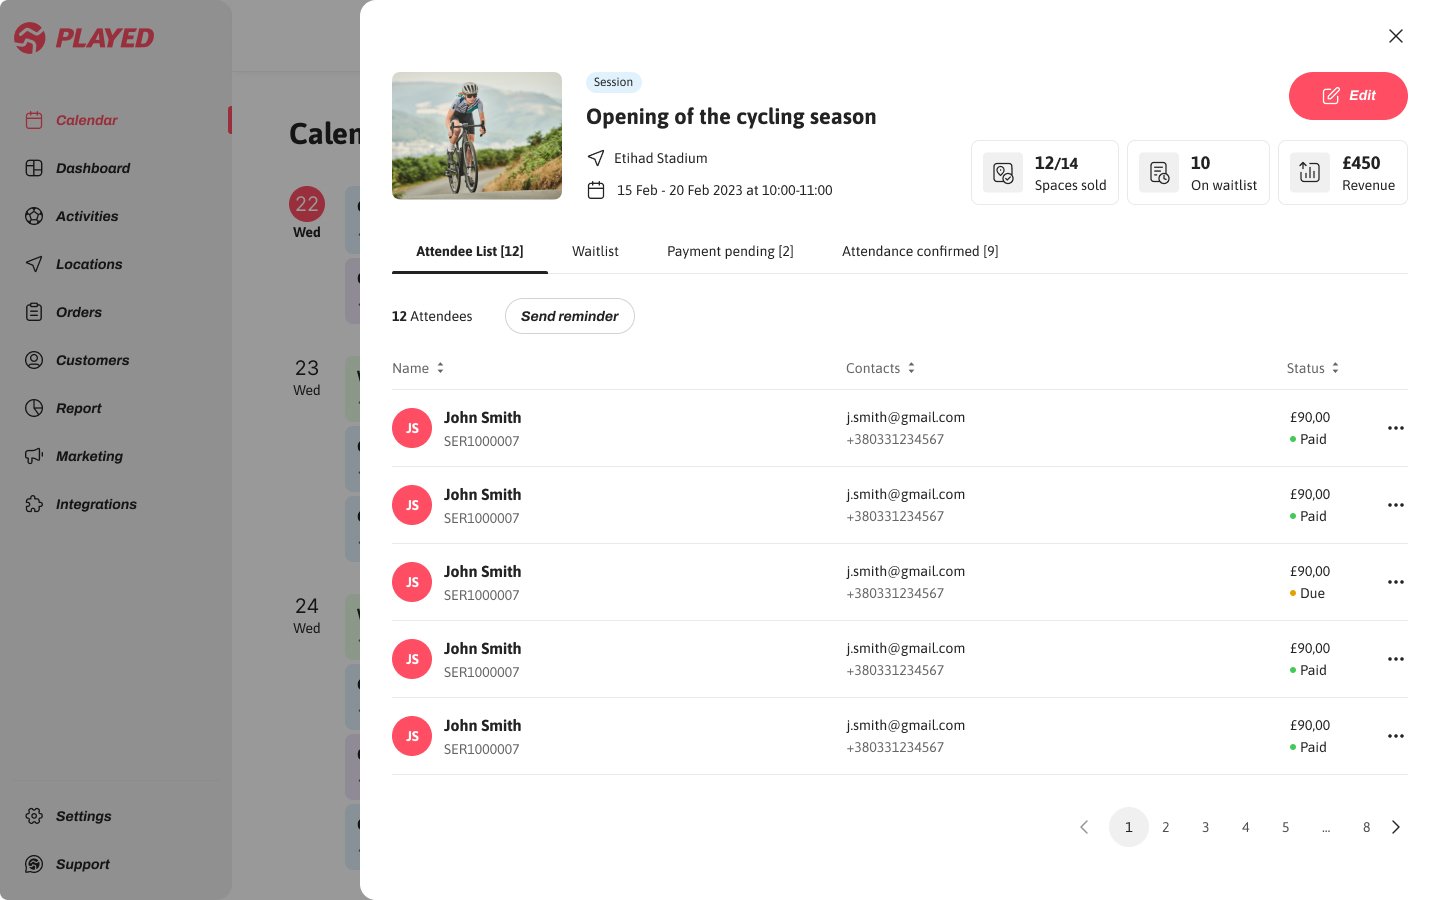Go to page 2 of attendees

pyautogui.click(x=1166, y=827)
